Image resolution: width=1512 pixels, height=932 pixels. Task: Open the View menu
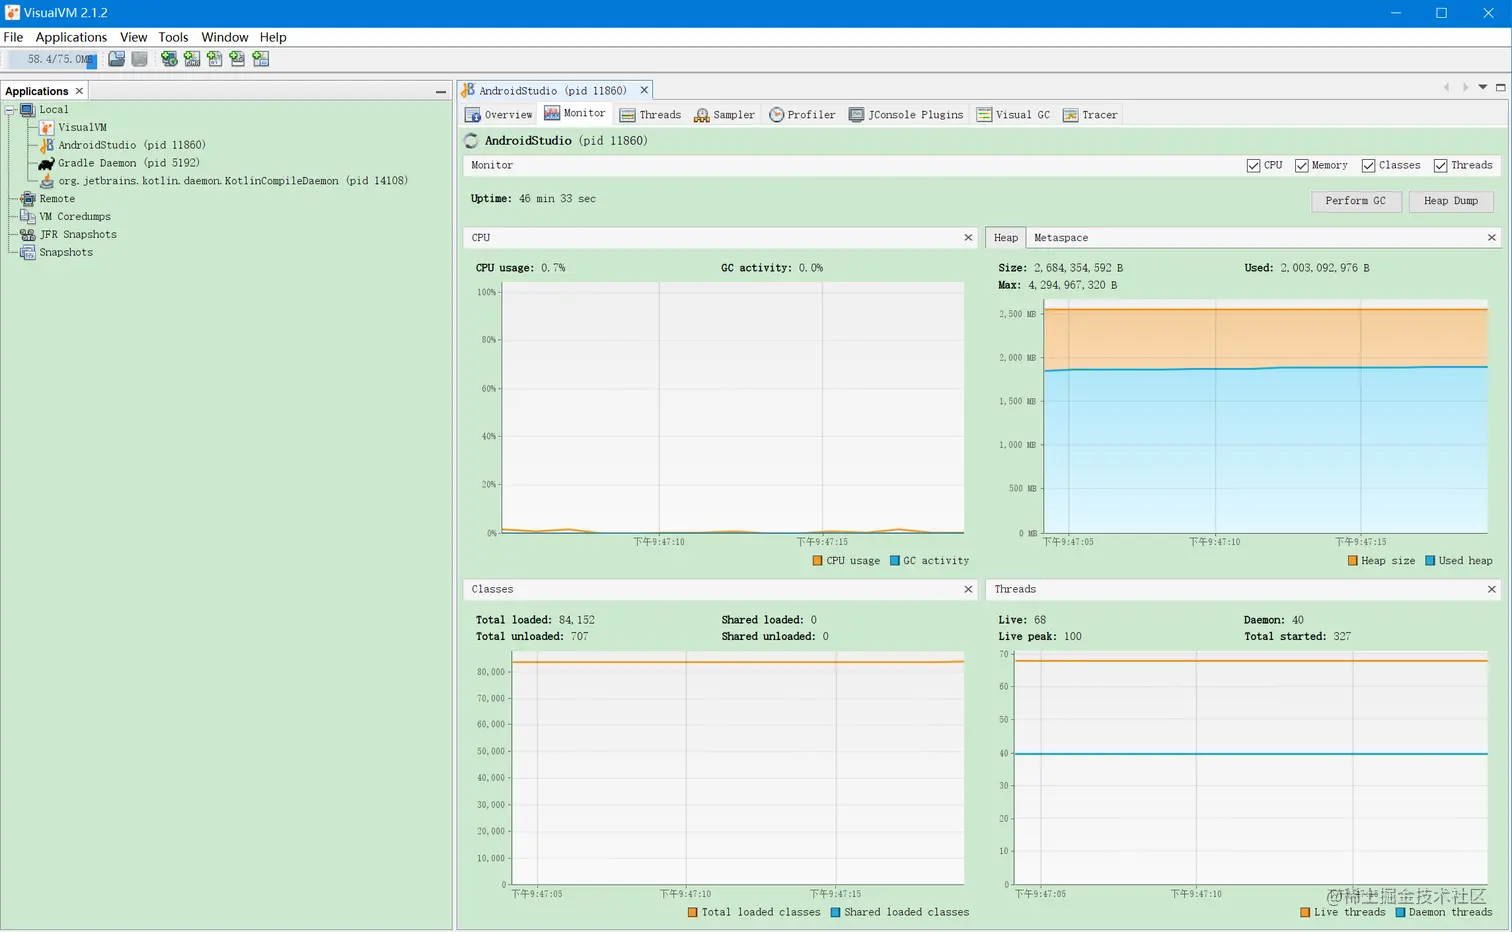click(x=134, y=37)
